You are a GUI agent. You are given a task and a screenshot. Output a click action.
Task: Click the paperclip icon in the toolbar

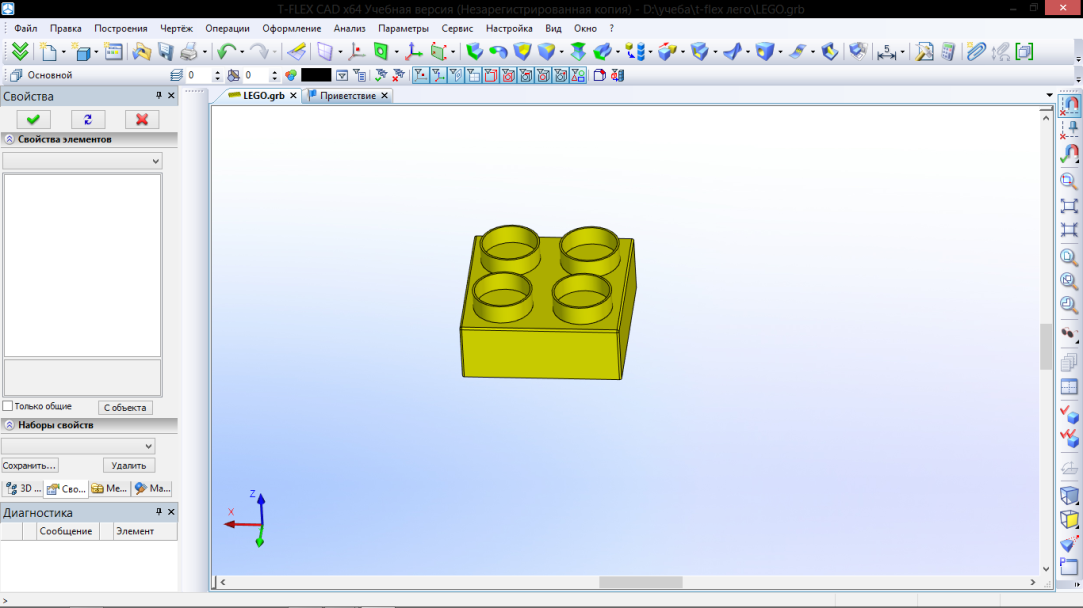pos(975,52)
